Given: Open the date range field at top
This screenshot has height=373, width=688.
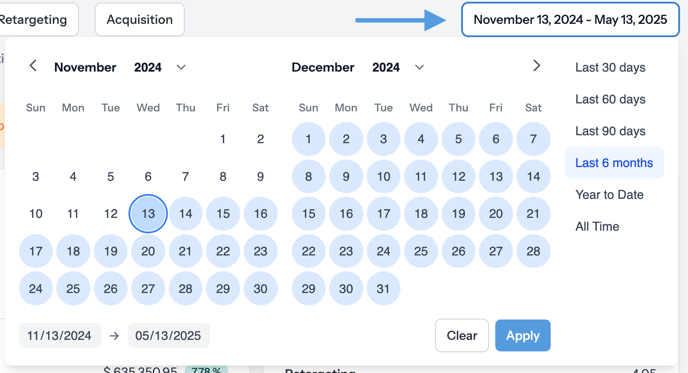Looking at the screenshot, I should pyautogui.click(x=570, y=20).
